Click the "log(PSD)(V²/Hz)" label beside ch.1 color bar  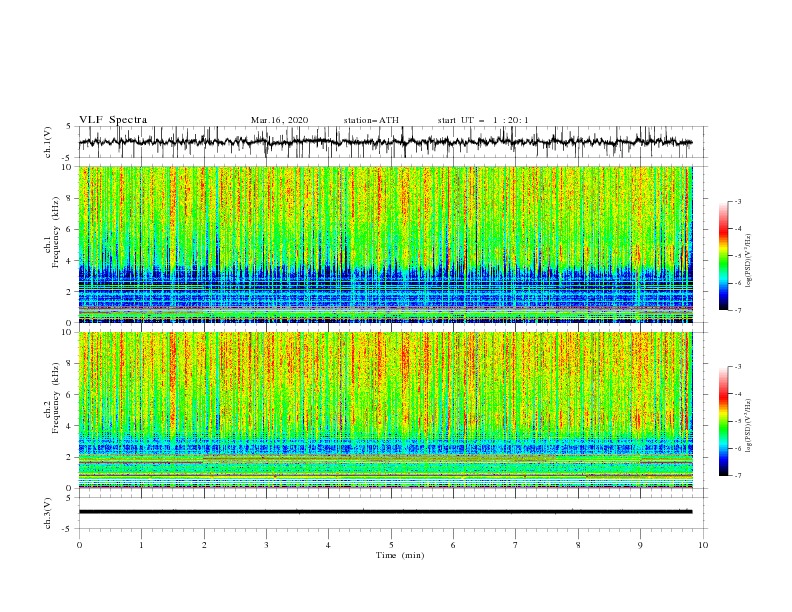tap(749, 261)
